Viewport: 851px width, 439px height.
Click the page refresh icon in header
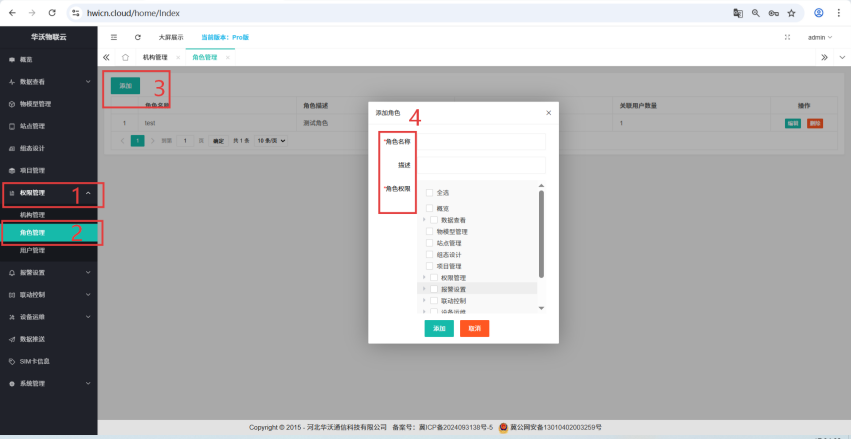[138, 37]
